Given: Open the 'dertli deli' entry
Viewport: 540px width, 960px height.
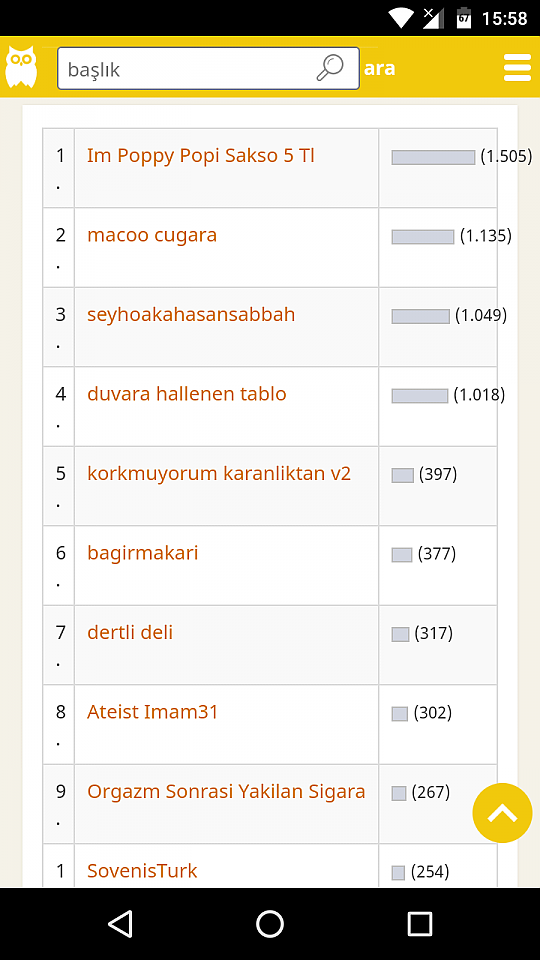Looking at the screenshot, I should 130,632.
